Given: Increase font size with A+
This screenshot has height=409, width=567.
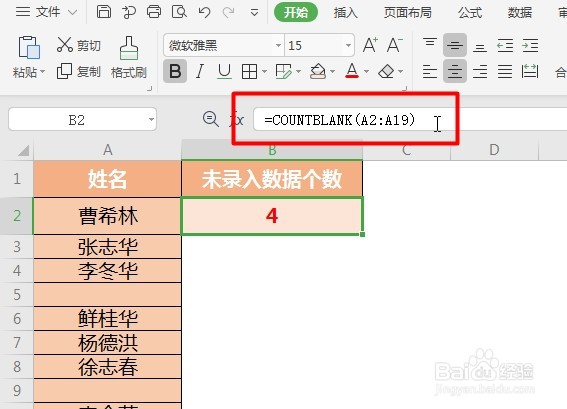Looking at the screenshot, I should (x=370, y=45).
